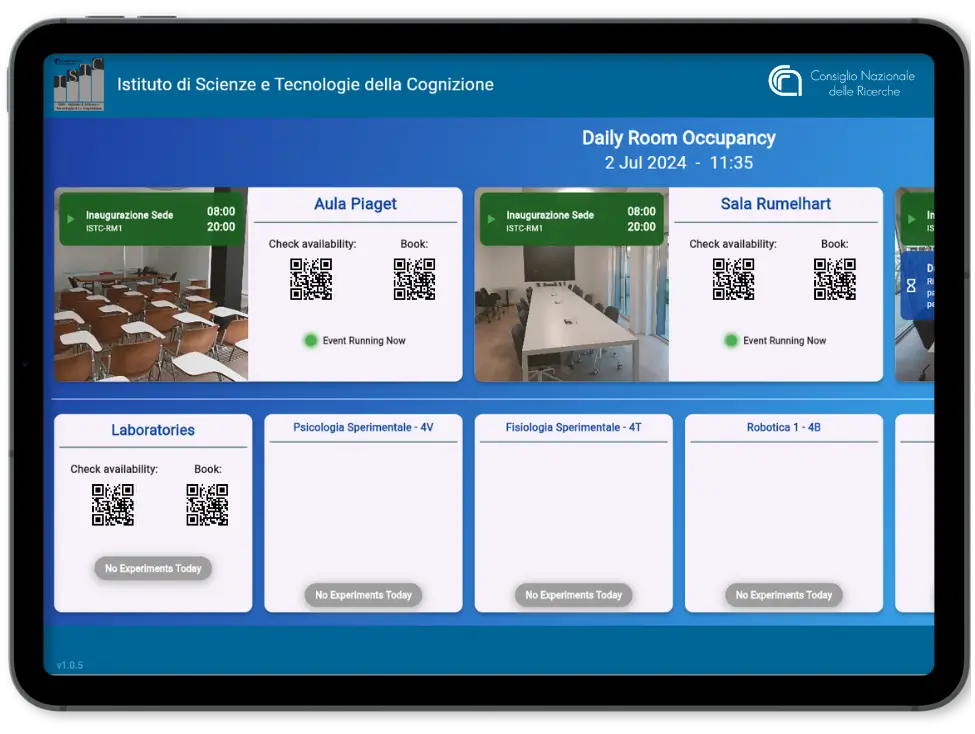Viewport: 975px width, 734px height.
Task: Tap Laboratories check availability QR code
Action: click(x=113, y=505)
